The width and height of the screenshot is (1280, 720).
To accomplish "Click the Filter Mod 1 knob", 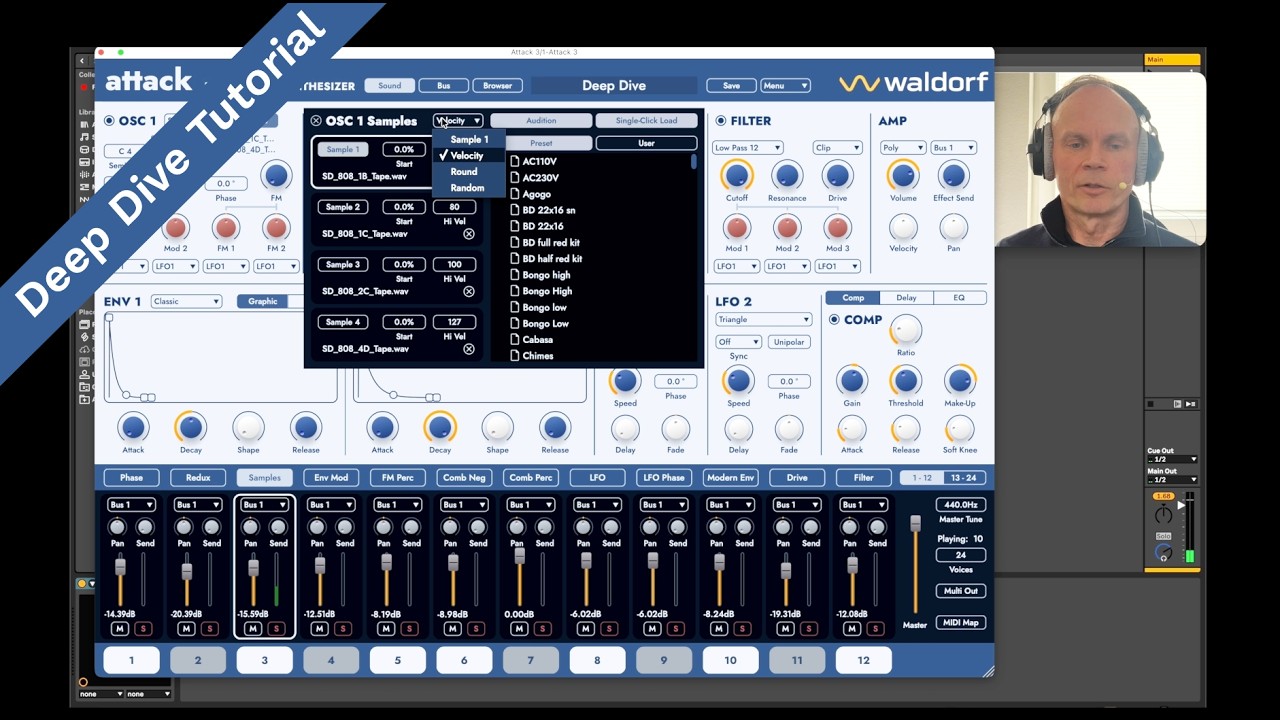I will point(737,227).
